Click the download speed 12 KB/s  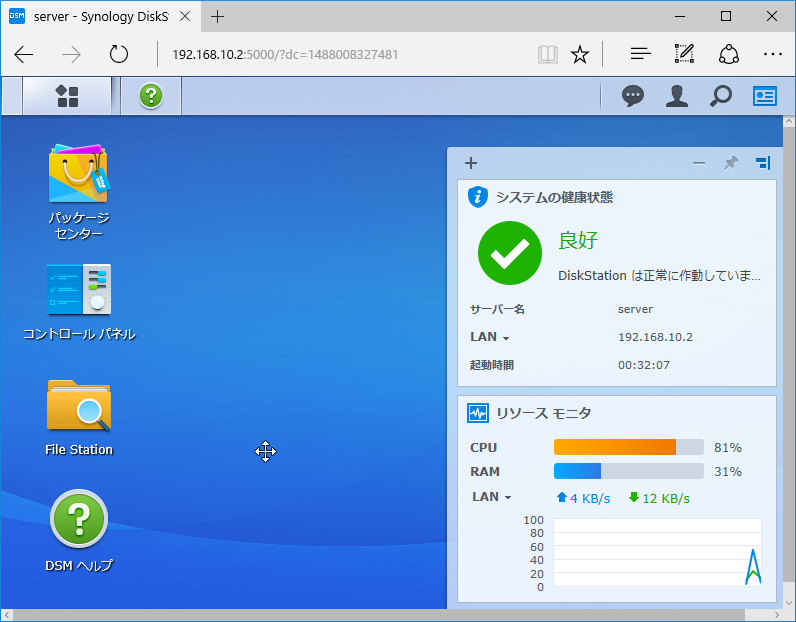coord(659,498)
